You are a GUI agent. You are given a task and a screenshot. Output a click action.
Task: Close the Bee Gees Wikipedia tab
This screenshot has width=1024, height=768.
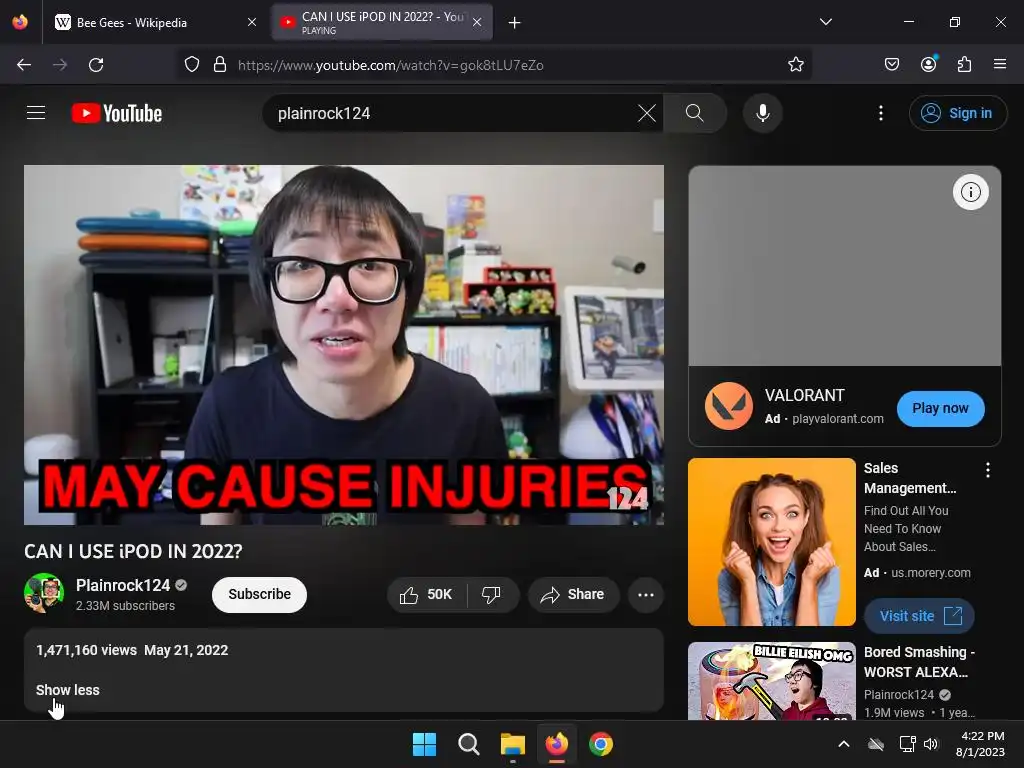[x=252, y=22]
